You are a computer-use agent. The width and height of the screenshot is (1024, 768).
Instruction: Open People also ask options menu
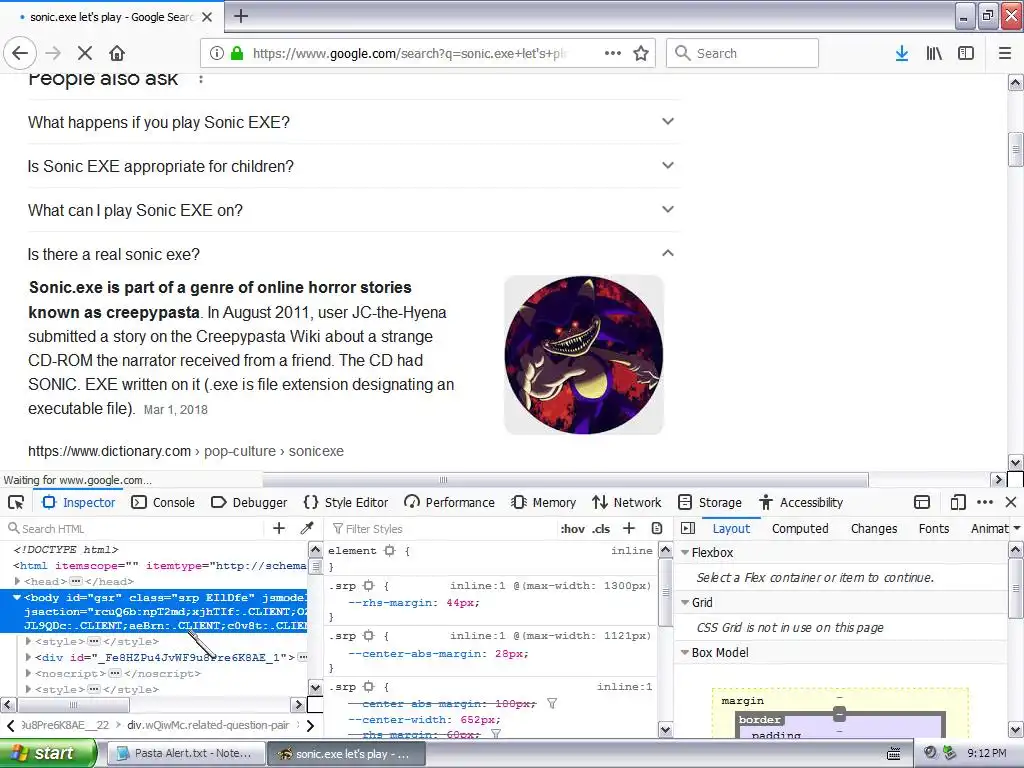(201, 79)
